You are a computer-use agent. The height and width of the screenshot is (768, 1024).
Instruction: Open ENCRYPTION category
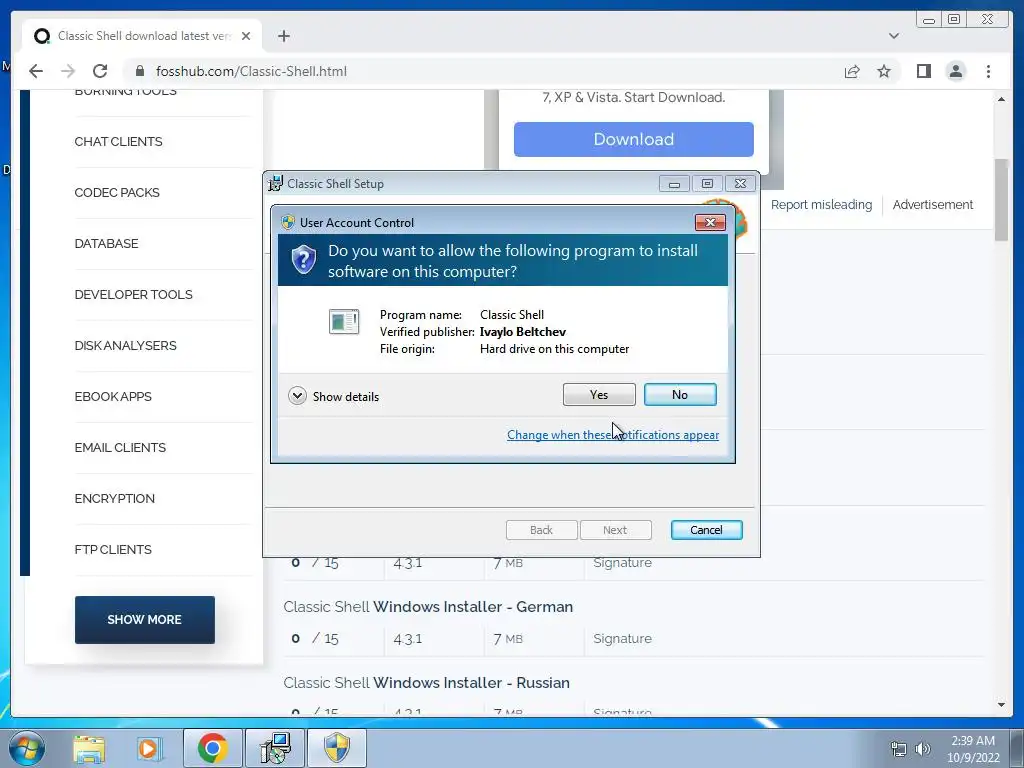tap(114, 498)
